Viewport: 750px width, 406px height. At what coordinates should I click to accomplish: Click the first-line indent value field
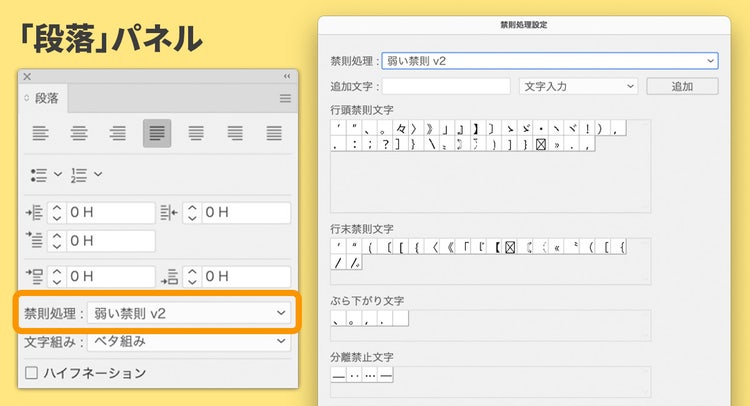[x=110, y=240]
